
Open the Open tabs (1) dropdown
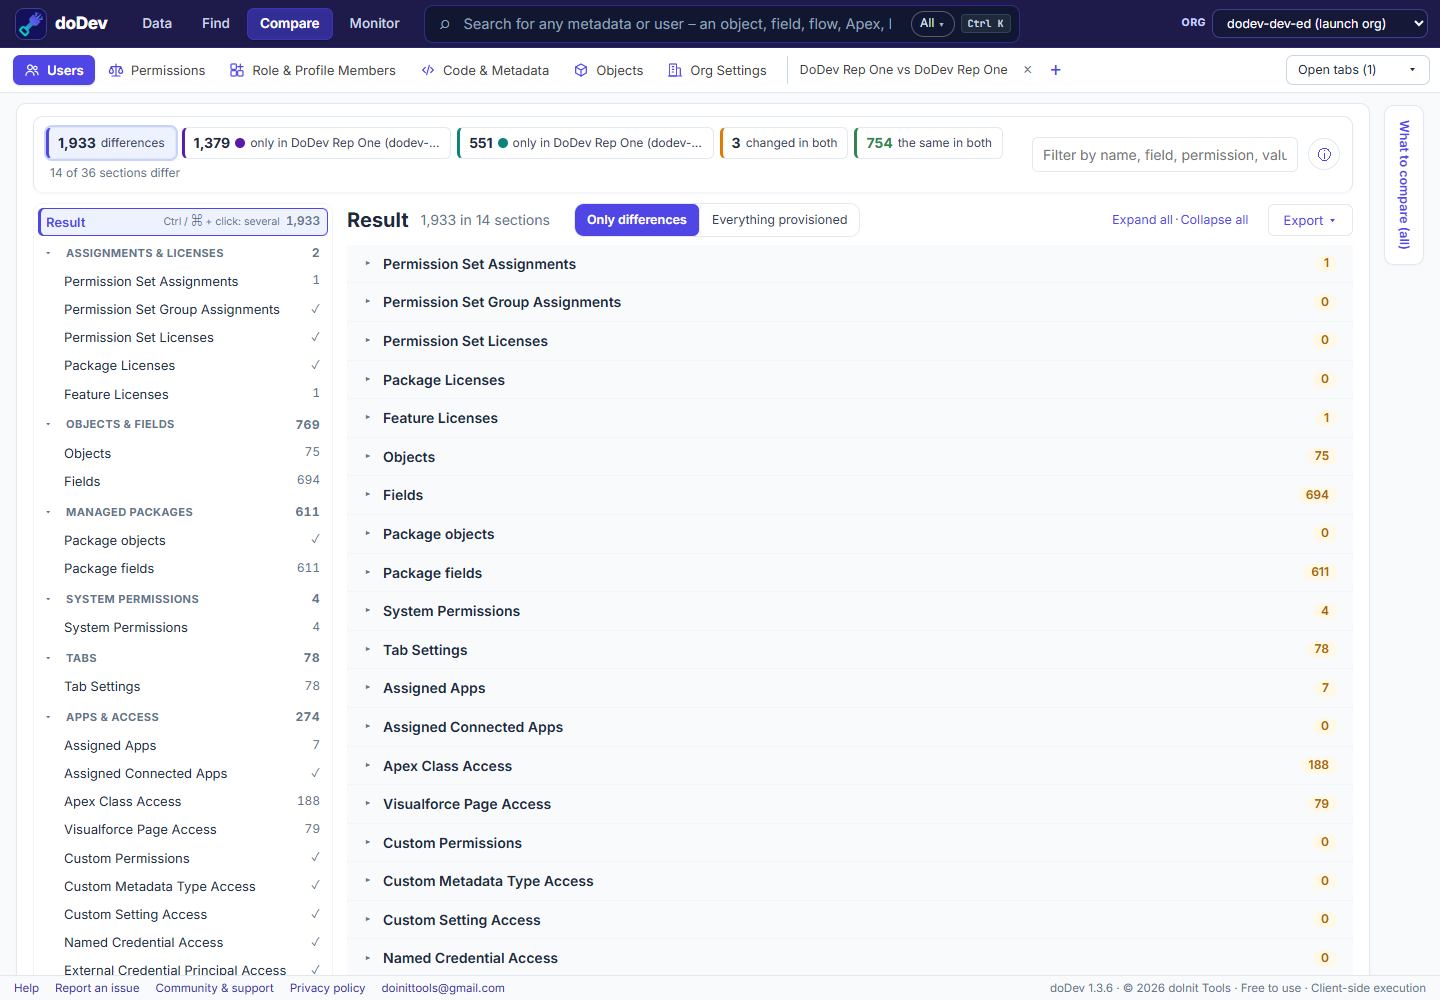pos(1357,70)
